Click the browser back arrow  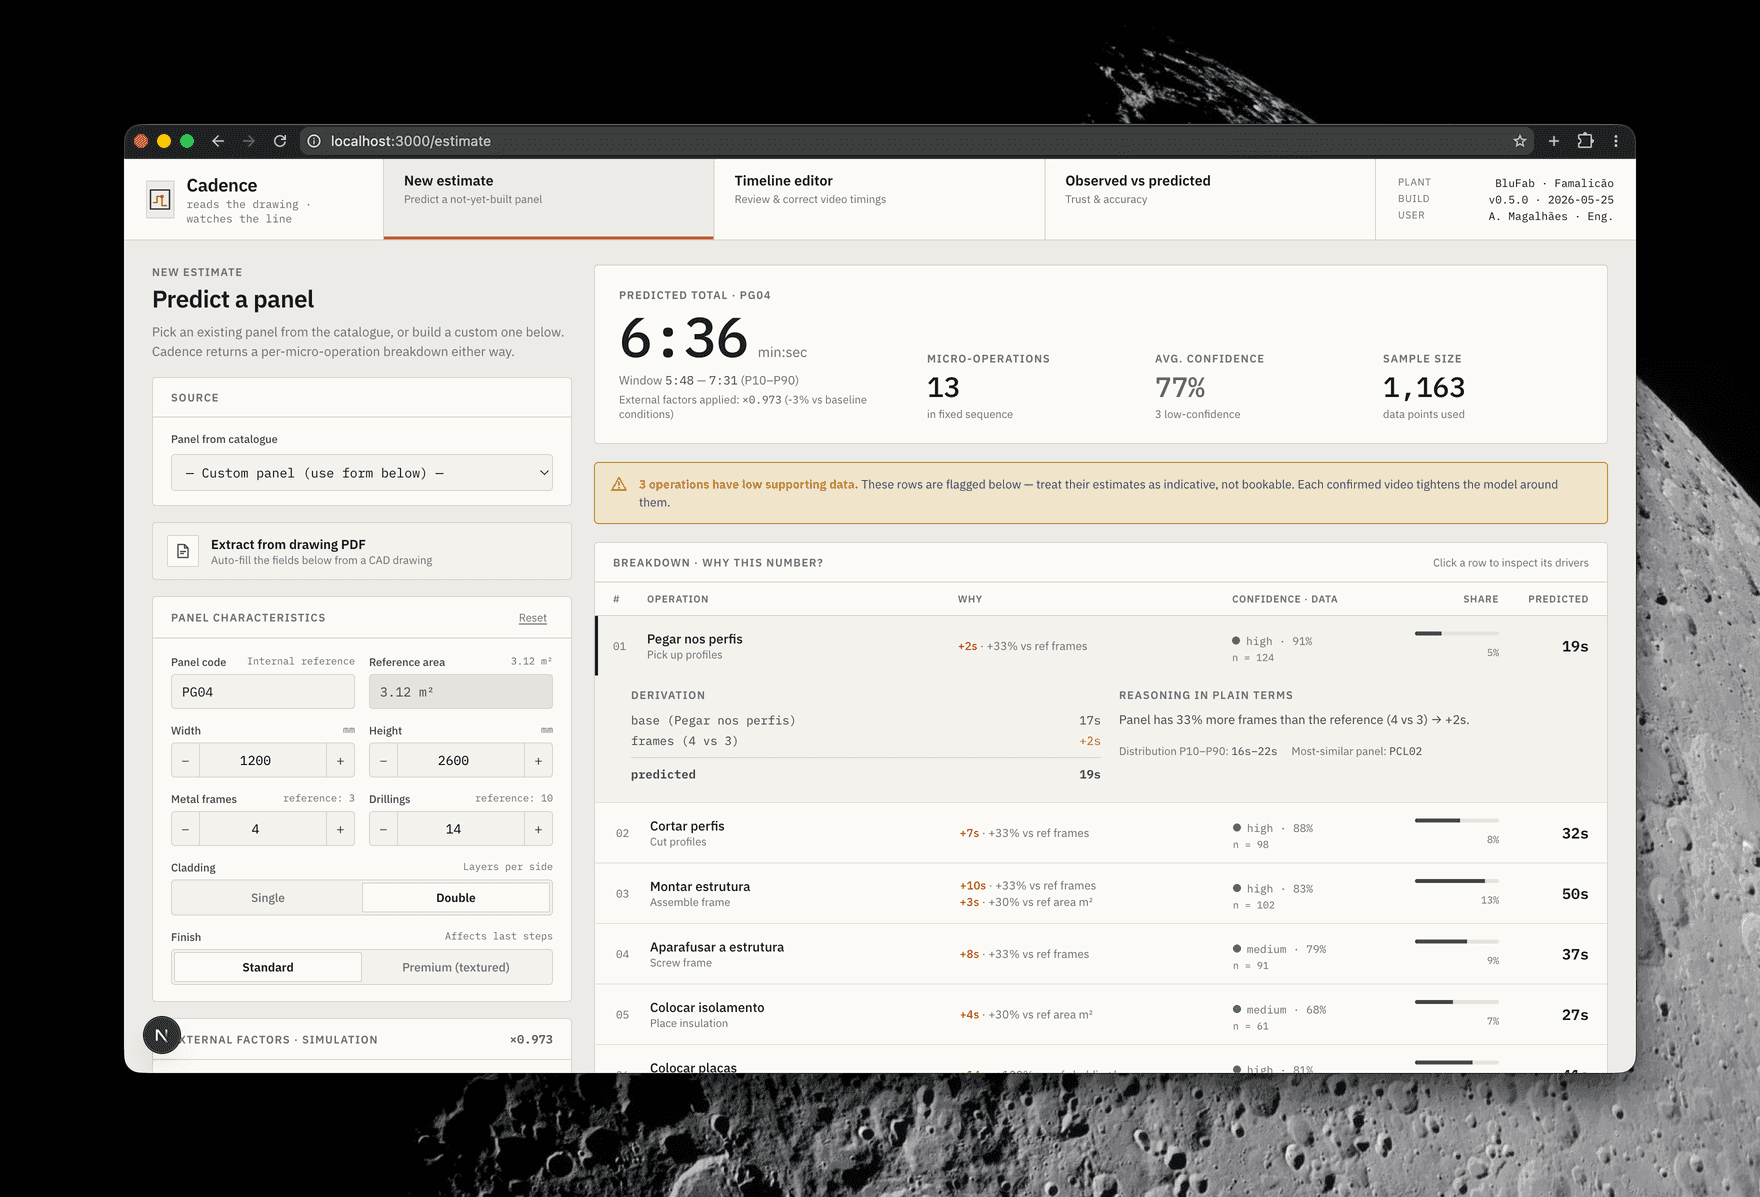tap(218, 141)
